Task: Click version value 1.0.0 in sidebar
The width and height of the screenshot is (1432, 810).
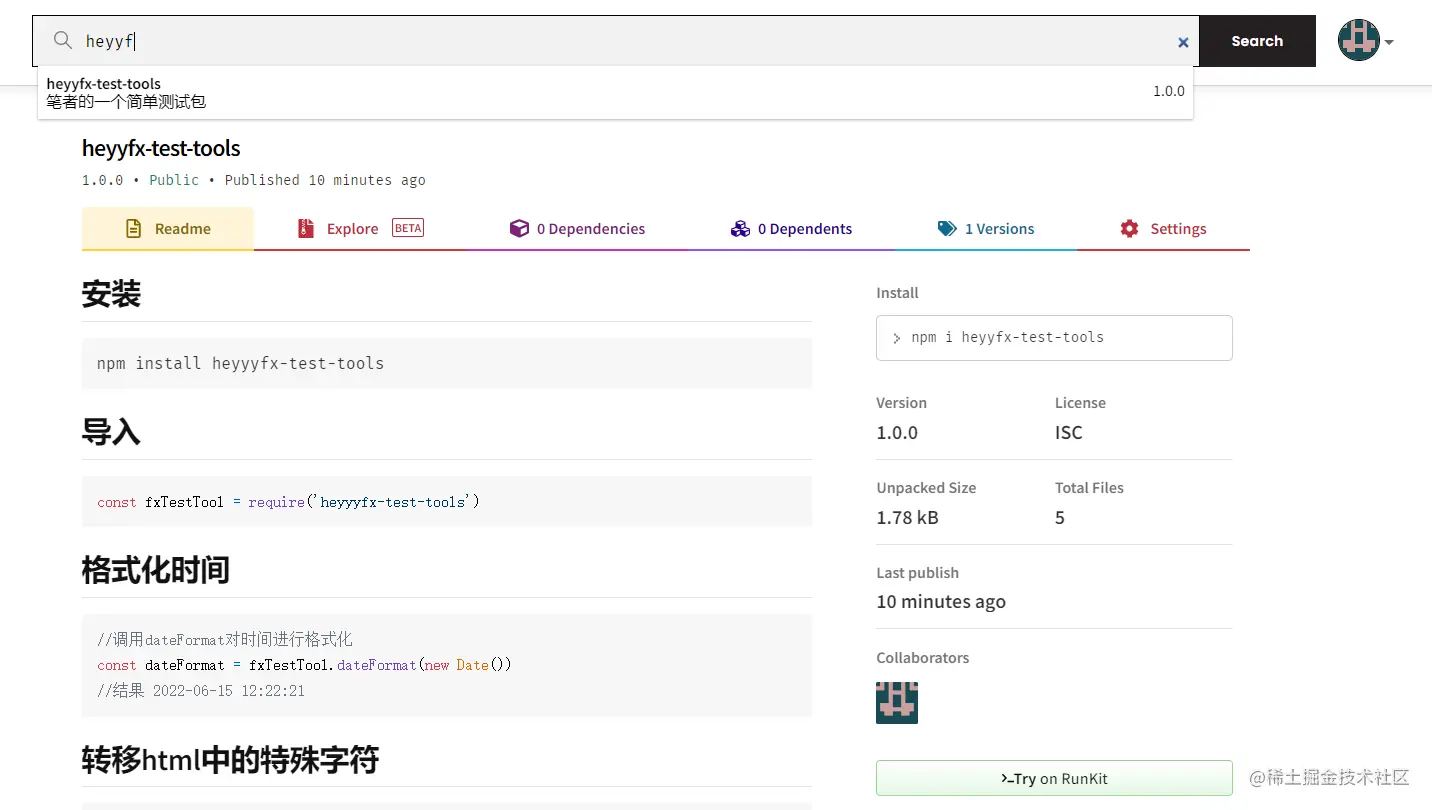Action: 897,433
